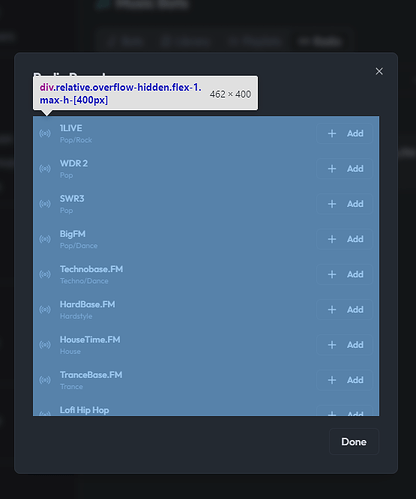This screenshot has width=416, height=499.
Task: Click the broadcast icon next to WDR 2
Action: (x=45, y=169)
